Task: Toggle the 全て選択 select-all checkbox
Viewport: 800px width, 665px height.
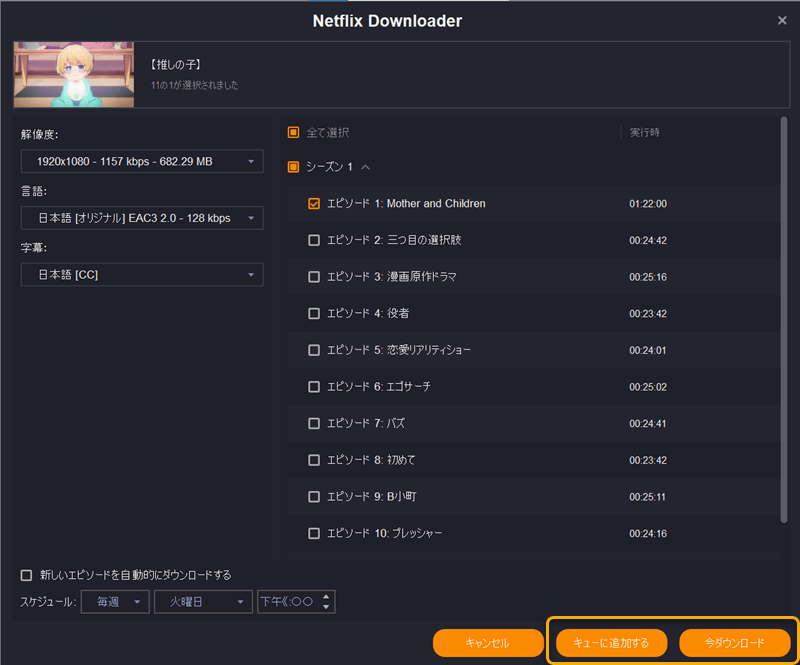Action: (x=293, y=133)
